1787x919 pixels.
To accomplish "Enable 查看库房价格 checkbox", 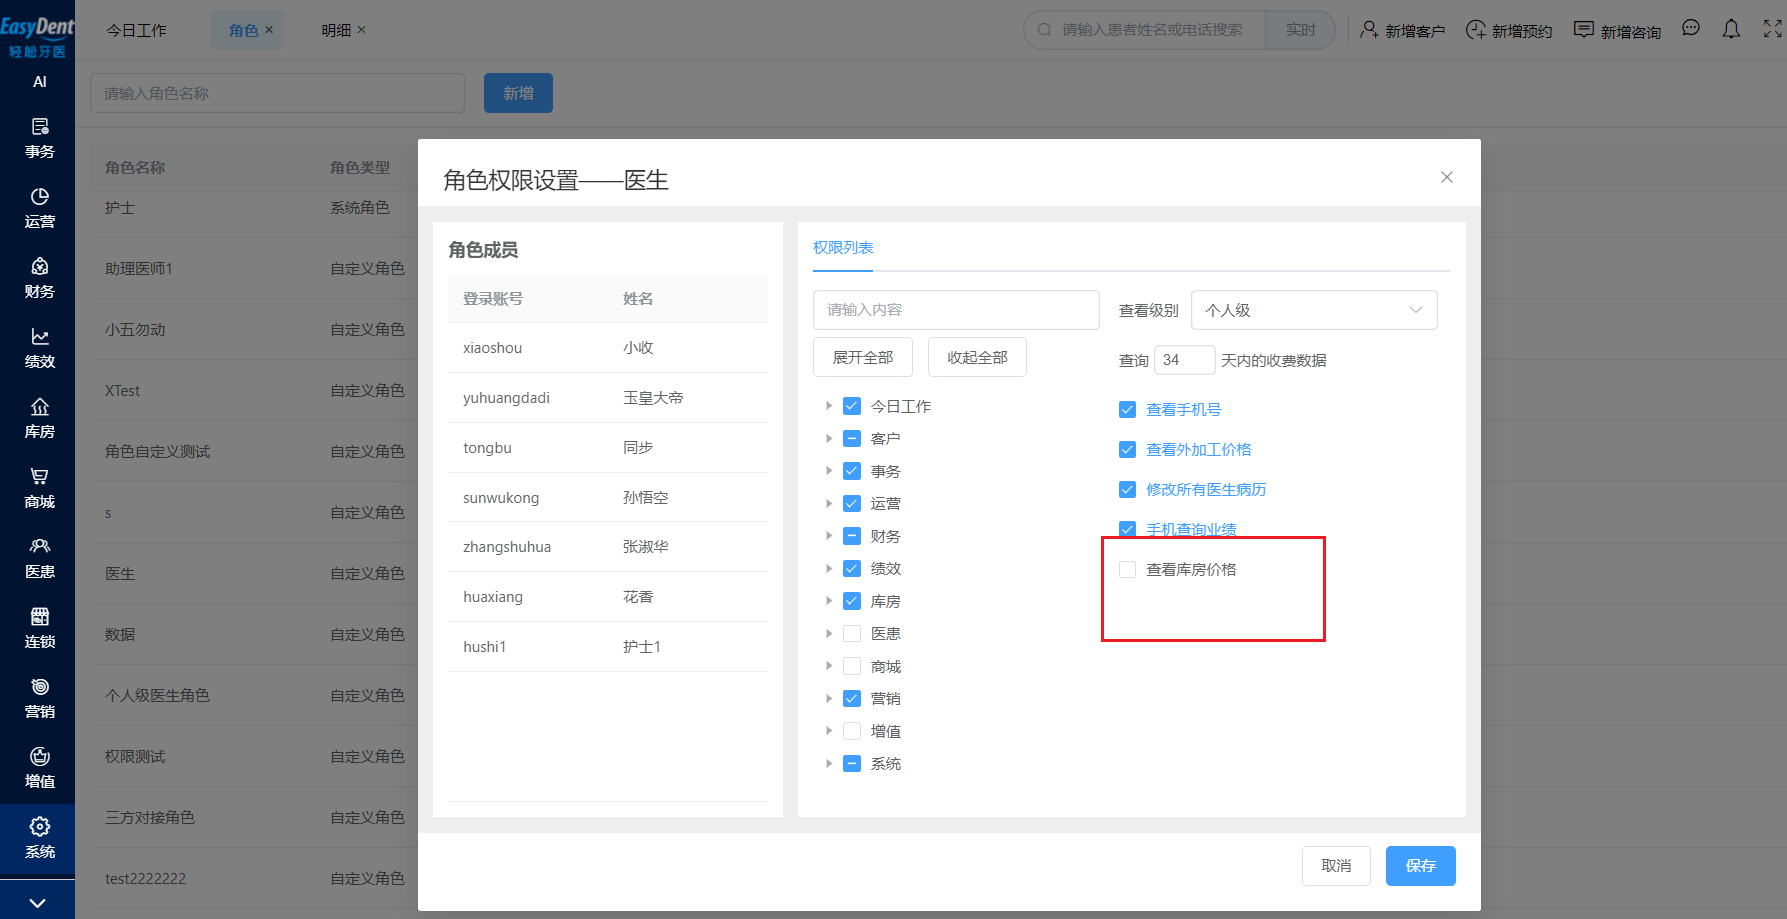I will tap(1127, 569).
